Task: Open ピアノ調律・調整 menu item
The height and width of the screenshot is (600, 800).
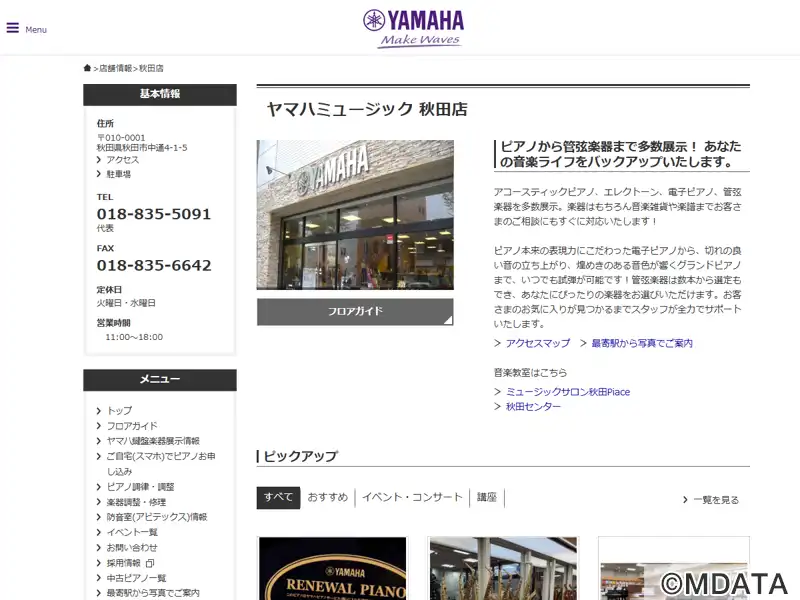Action: click(140, 487)
